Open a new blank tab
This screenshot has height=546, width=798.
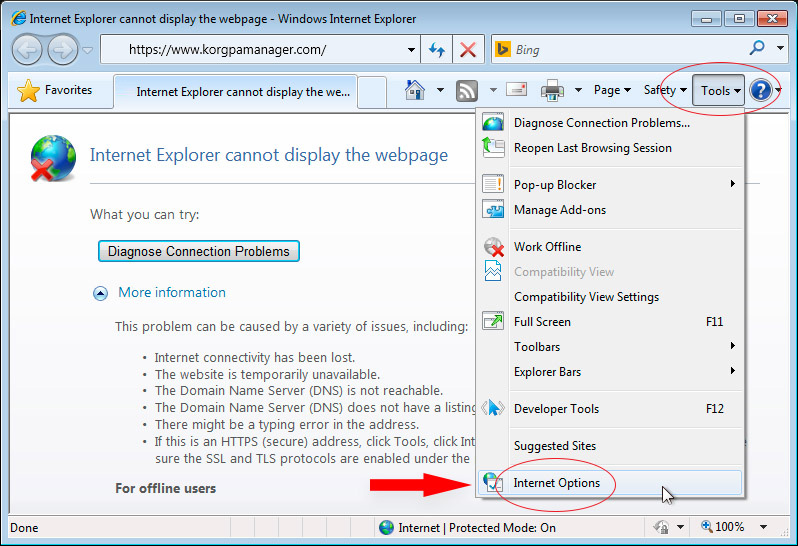pyautogui.click(x=372, y=92)
